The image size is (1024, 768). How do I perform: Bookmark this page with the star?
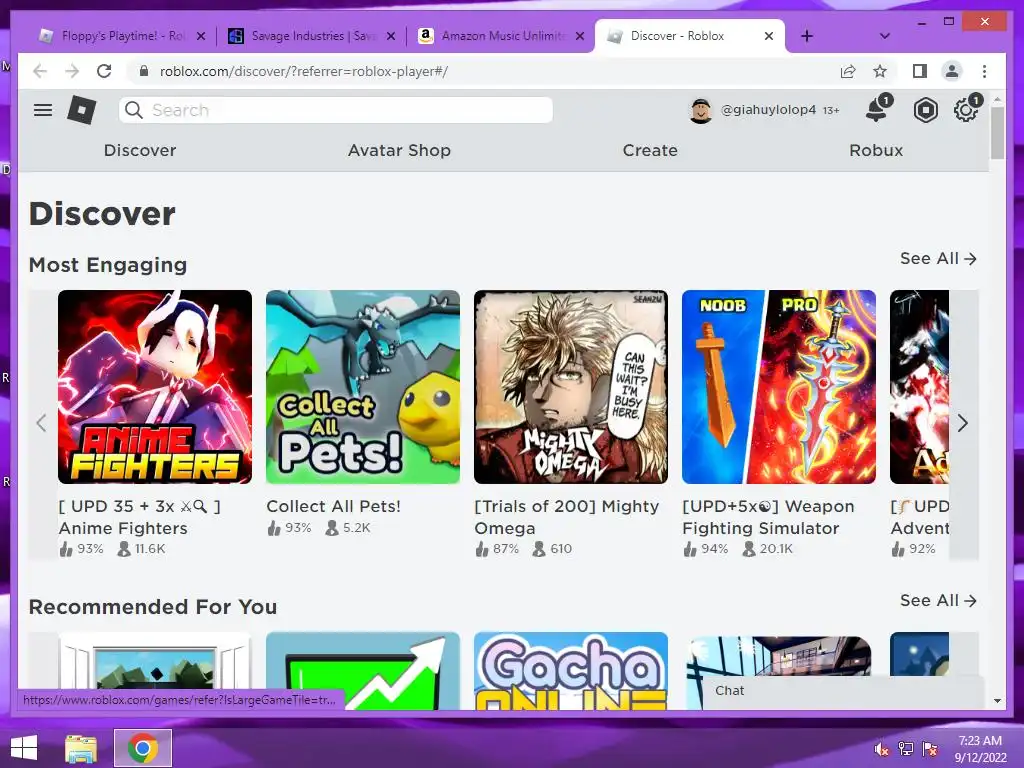(880, 71)
